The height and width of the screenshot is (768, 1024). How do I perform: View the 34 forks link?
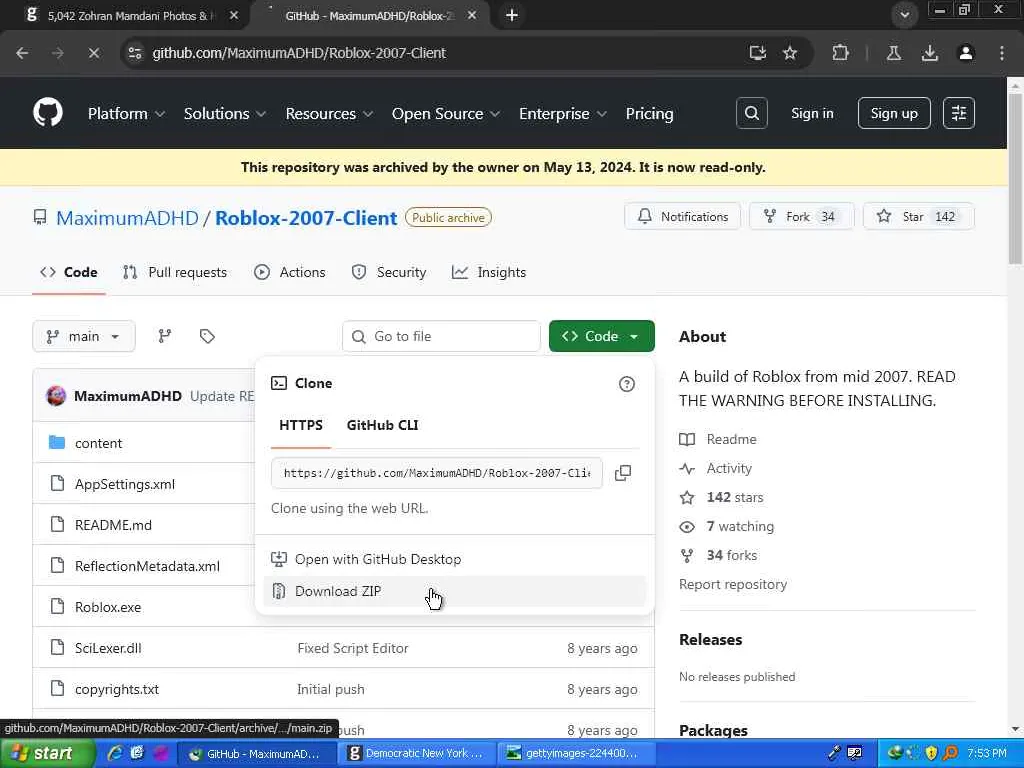pyautogui.click(x=731, y=555)
